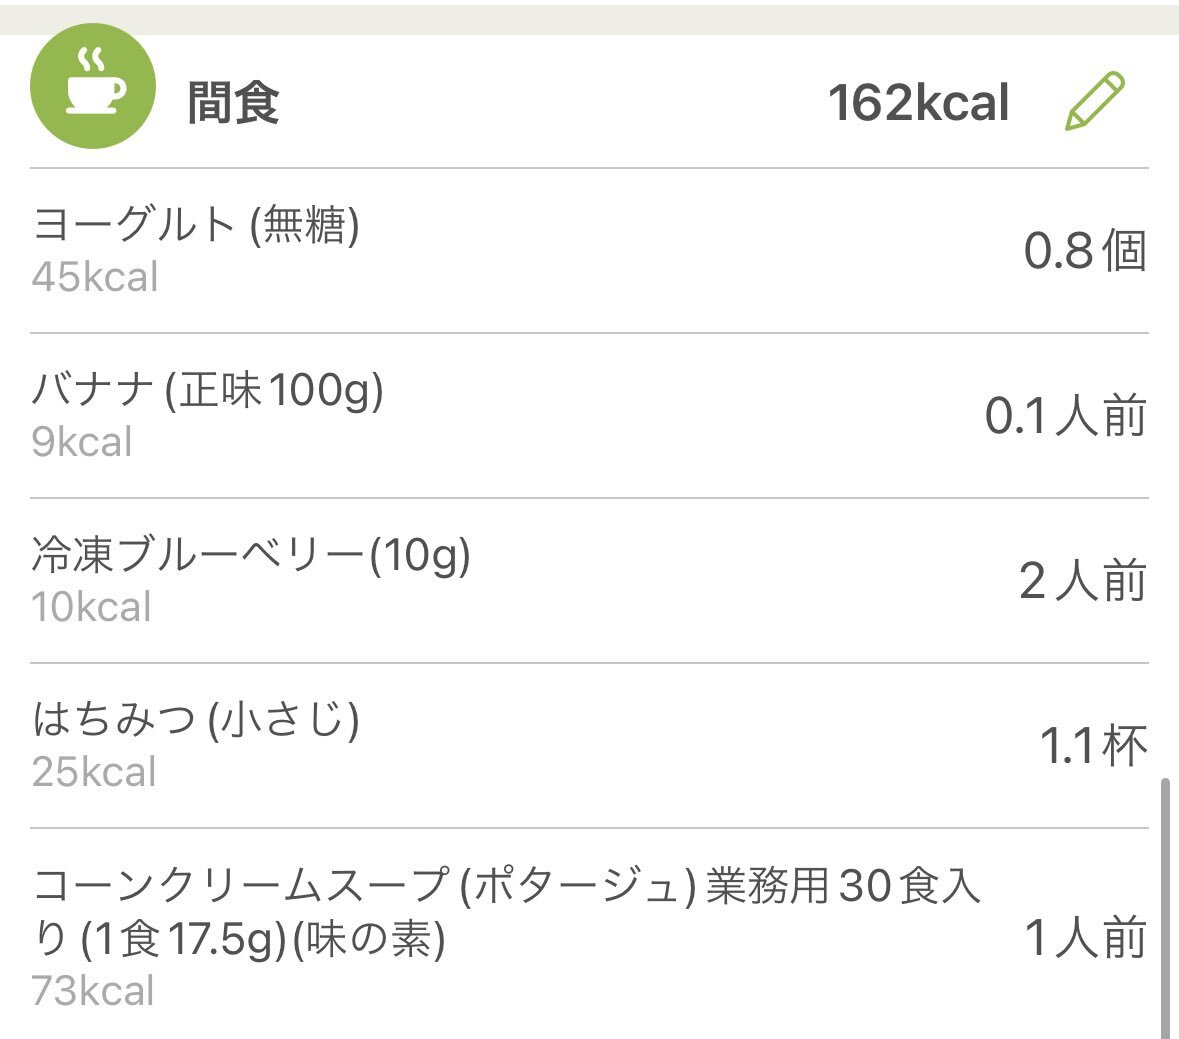Open the バナナ (正味100g) entry
The image size is (1179, 1039).
[x=207, y=389]
